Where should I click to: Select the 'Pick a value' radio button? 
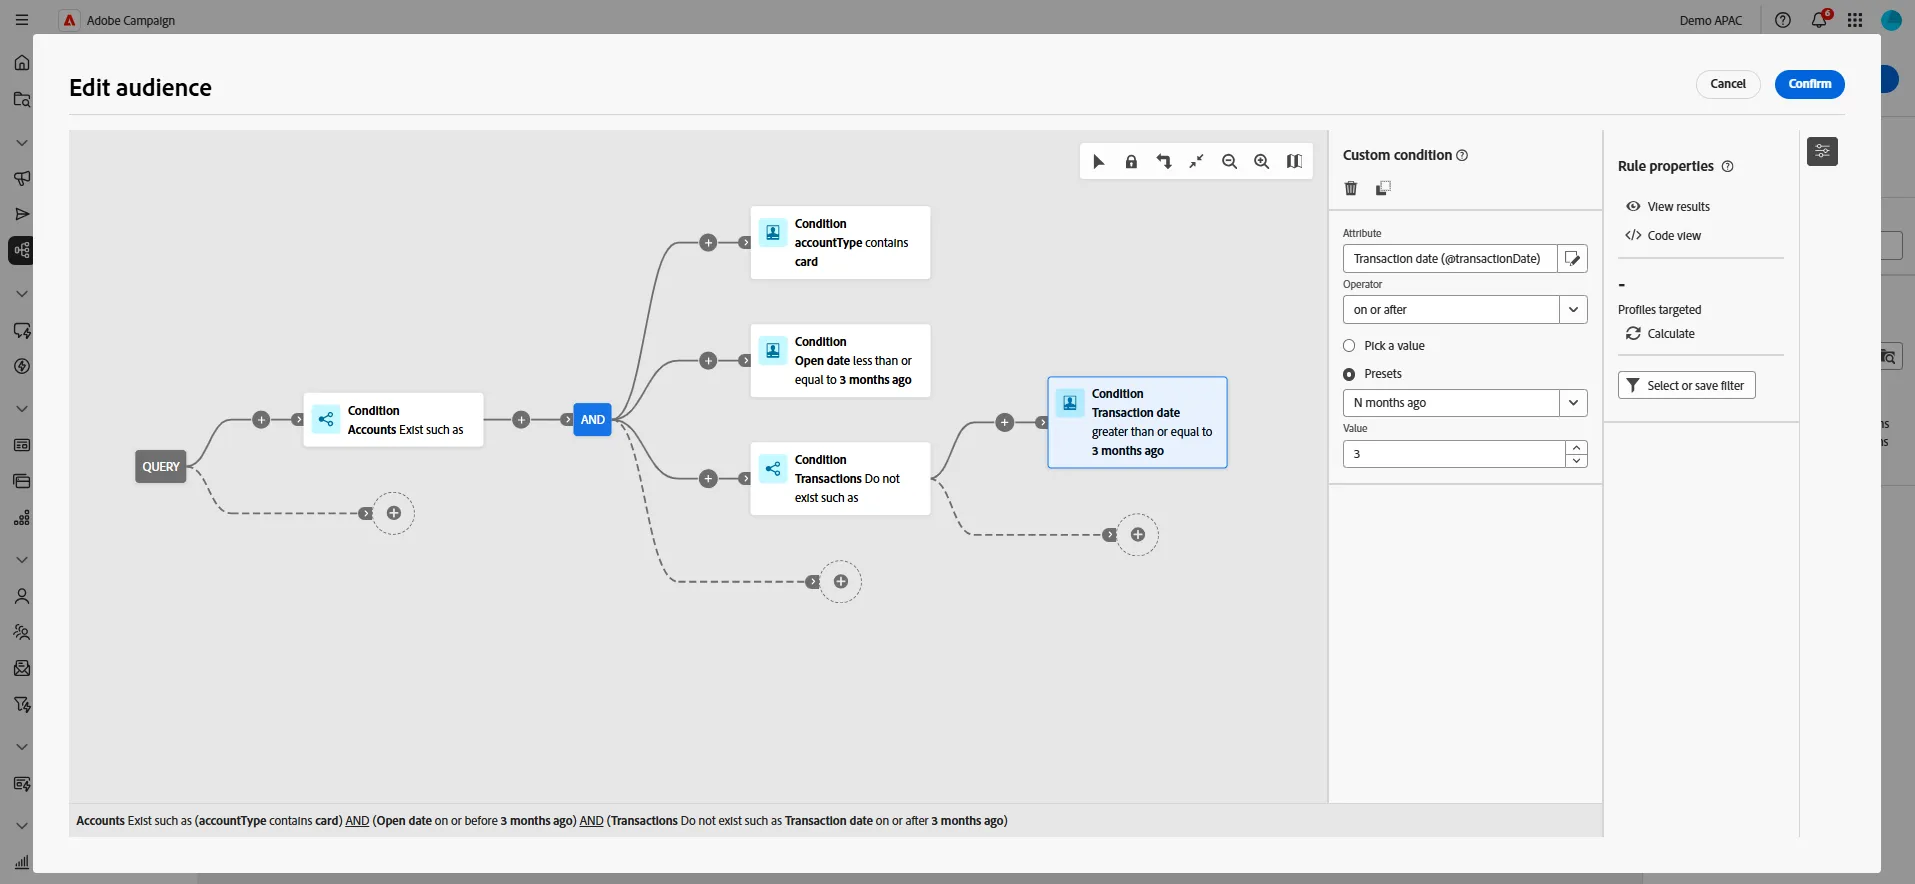1349,346
